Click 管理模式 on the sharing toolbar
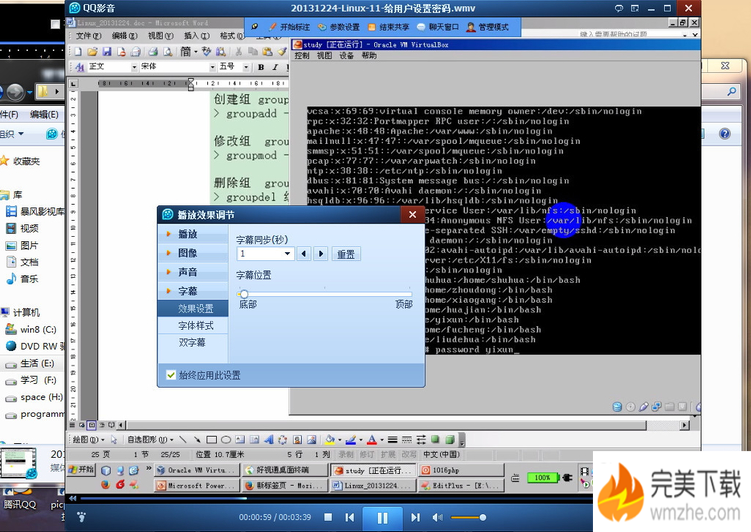This screenshot has height=532, width=751. pyautogui.click(x=488, y=27)
